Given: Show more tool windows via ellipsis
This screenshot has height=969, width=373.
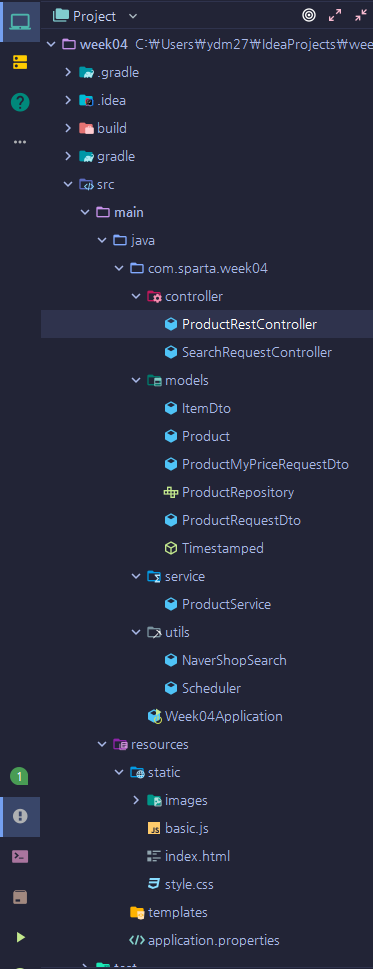Looking at the screenshot, I should click(20, 142).
